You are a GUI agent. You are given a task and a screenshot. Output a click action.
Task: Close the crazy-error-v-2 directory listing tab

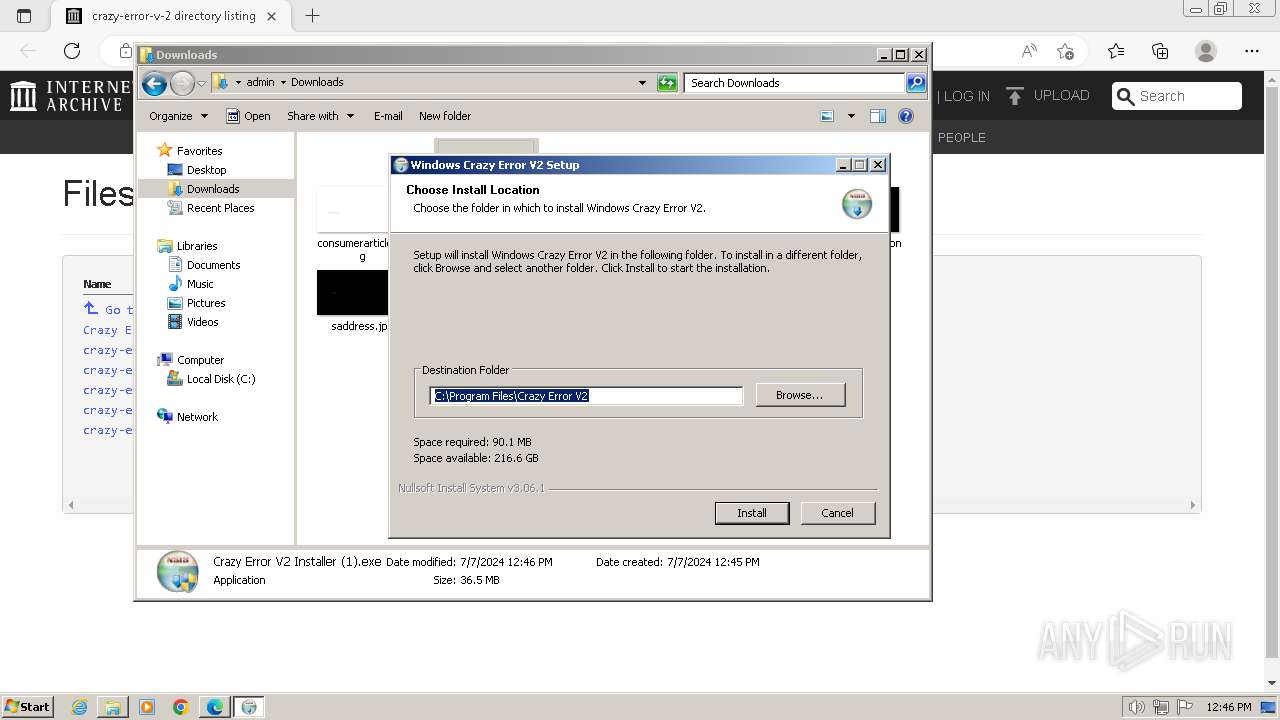tap(271, 16)
